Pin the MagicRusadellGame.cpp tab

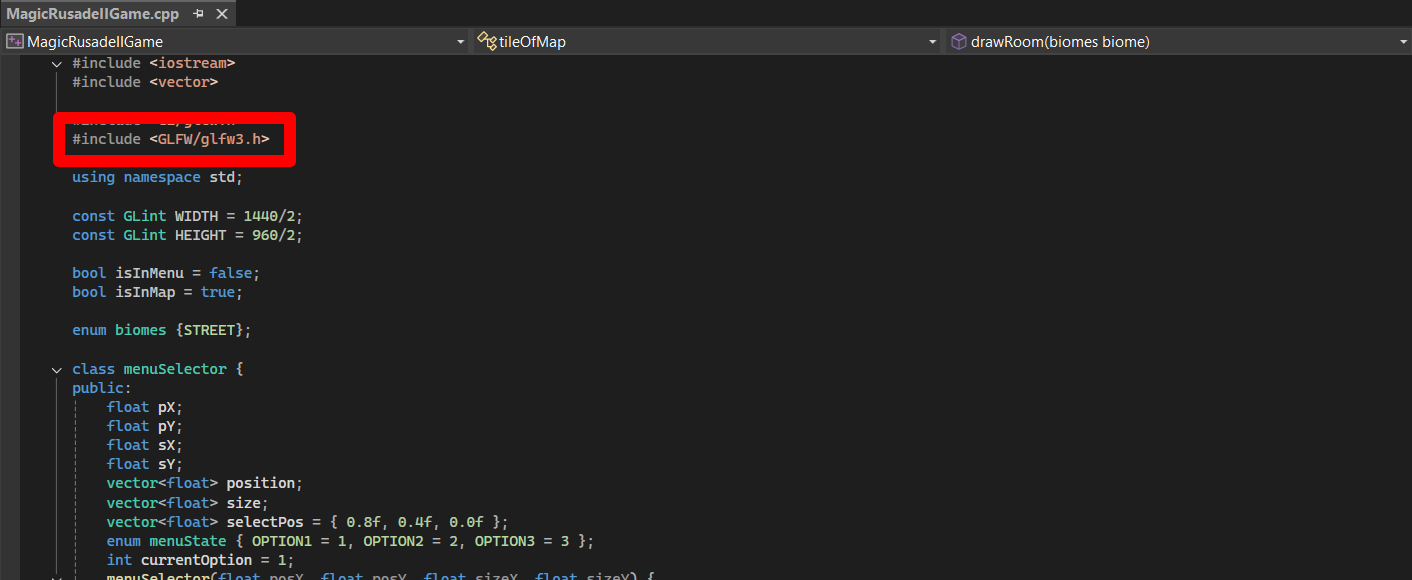[198, 14]
